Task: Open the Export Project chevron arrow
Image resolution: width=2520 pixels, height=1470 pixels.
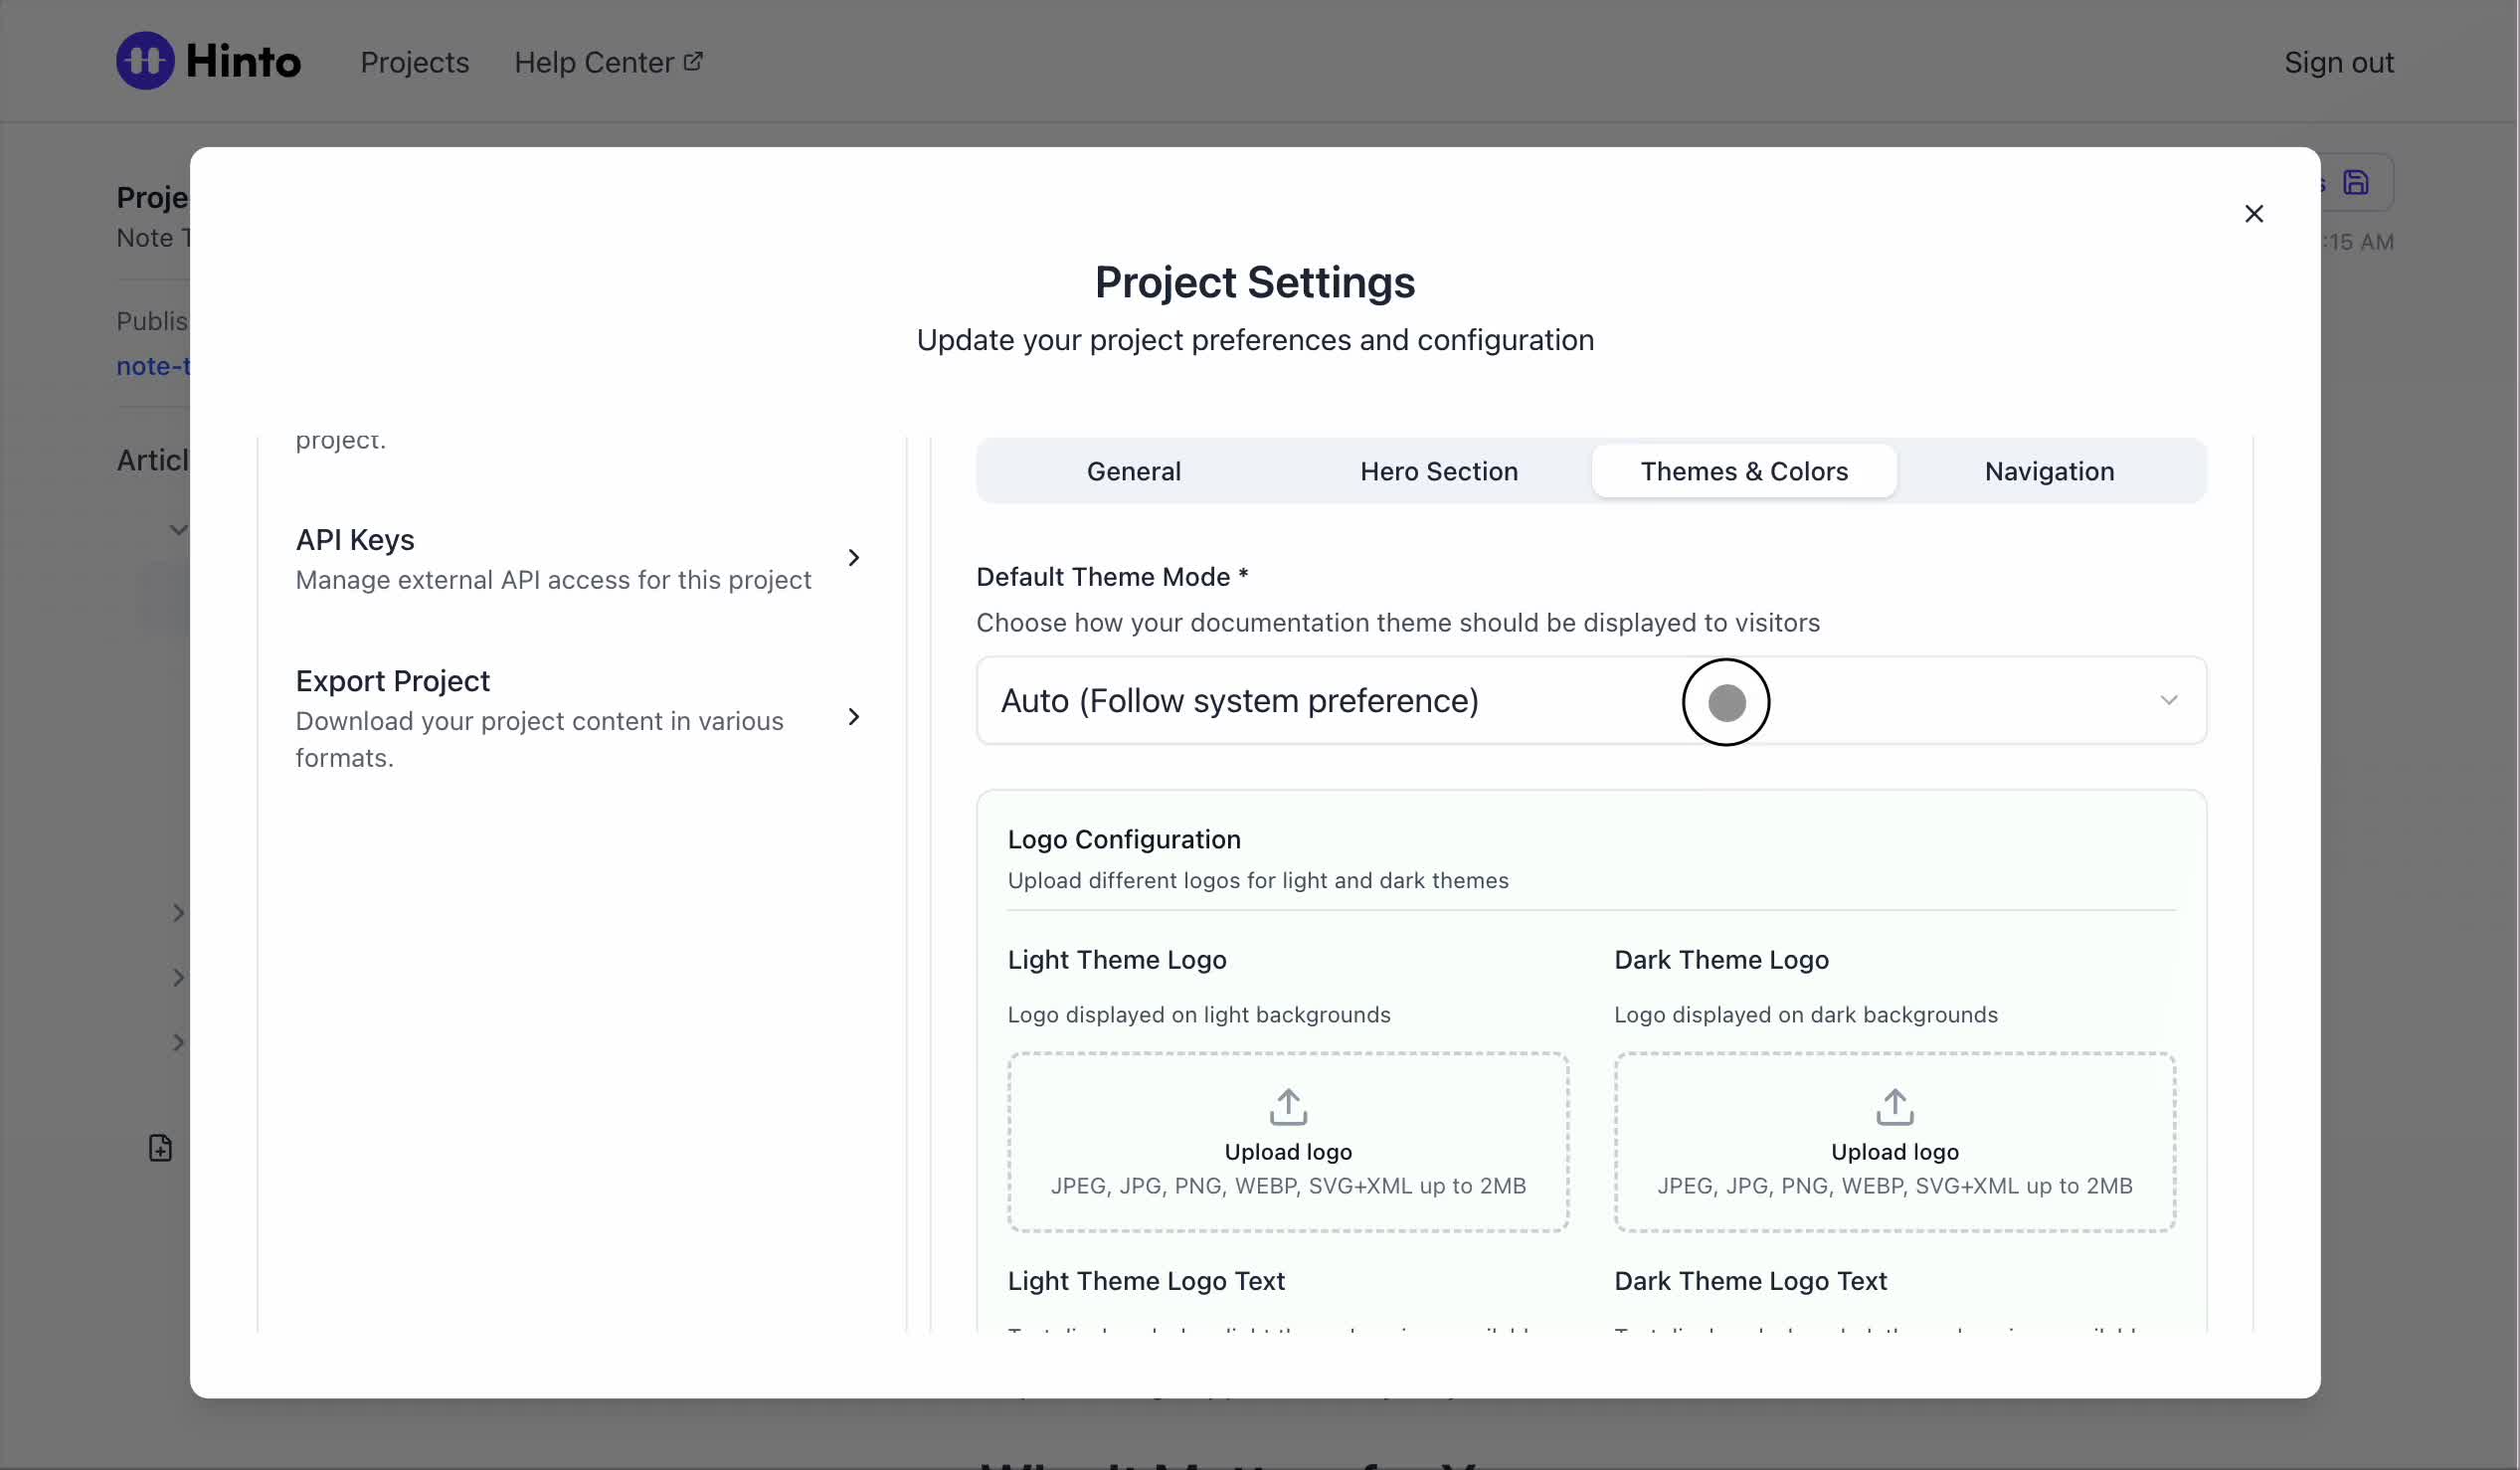Action: point(853,717)
